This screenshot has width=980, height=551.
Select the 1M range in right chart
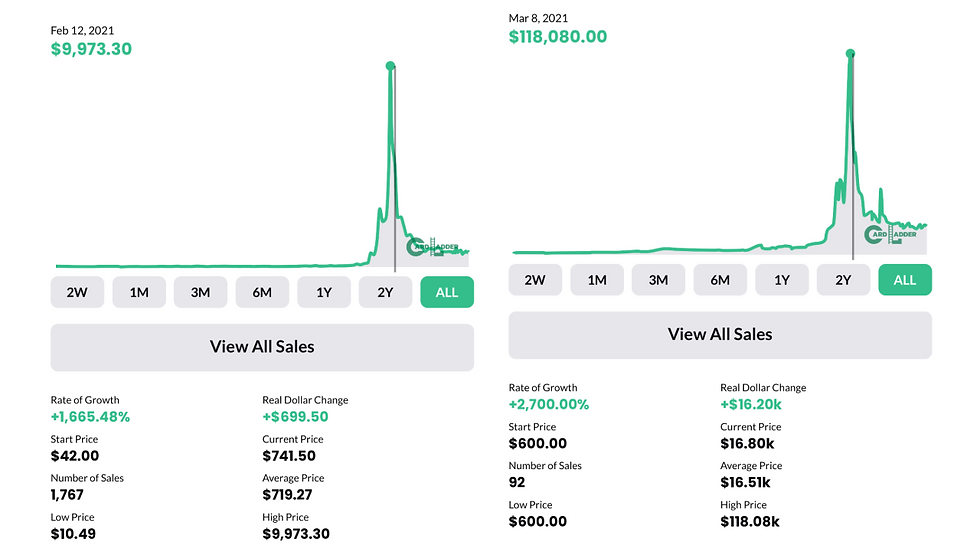point(597,280)
